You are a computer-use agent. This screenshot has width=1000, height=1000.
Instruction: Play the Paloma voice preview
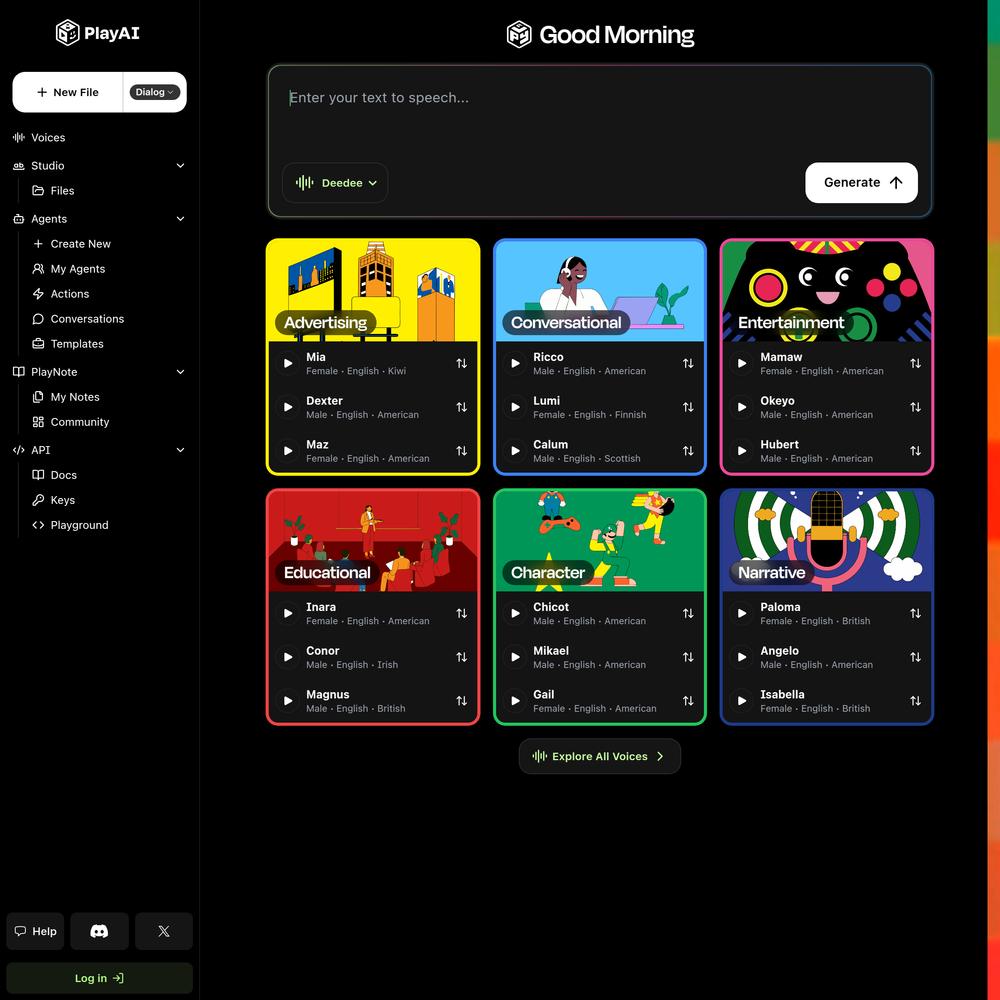pyautogui.click(x=742, y=614)
